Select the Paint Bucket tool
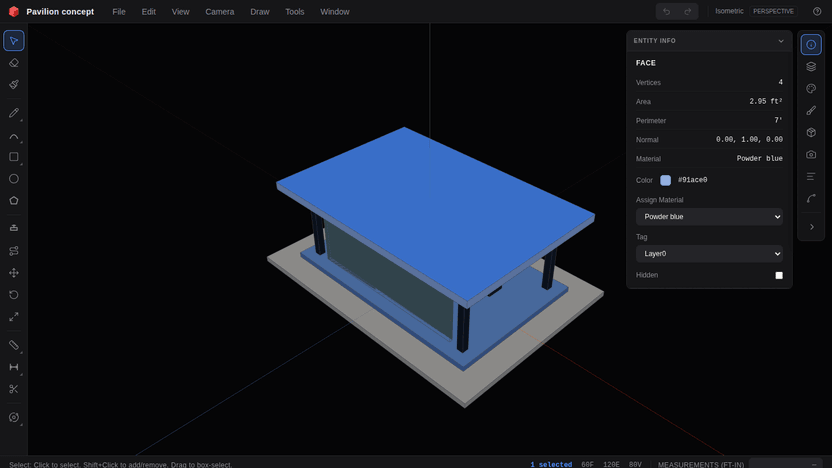 point(14,84)
